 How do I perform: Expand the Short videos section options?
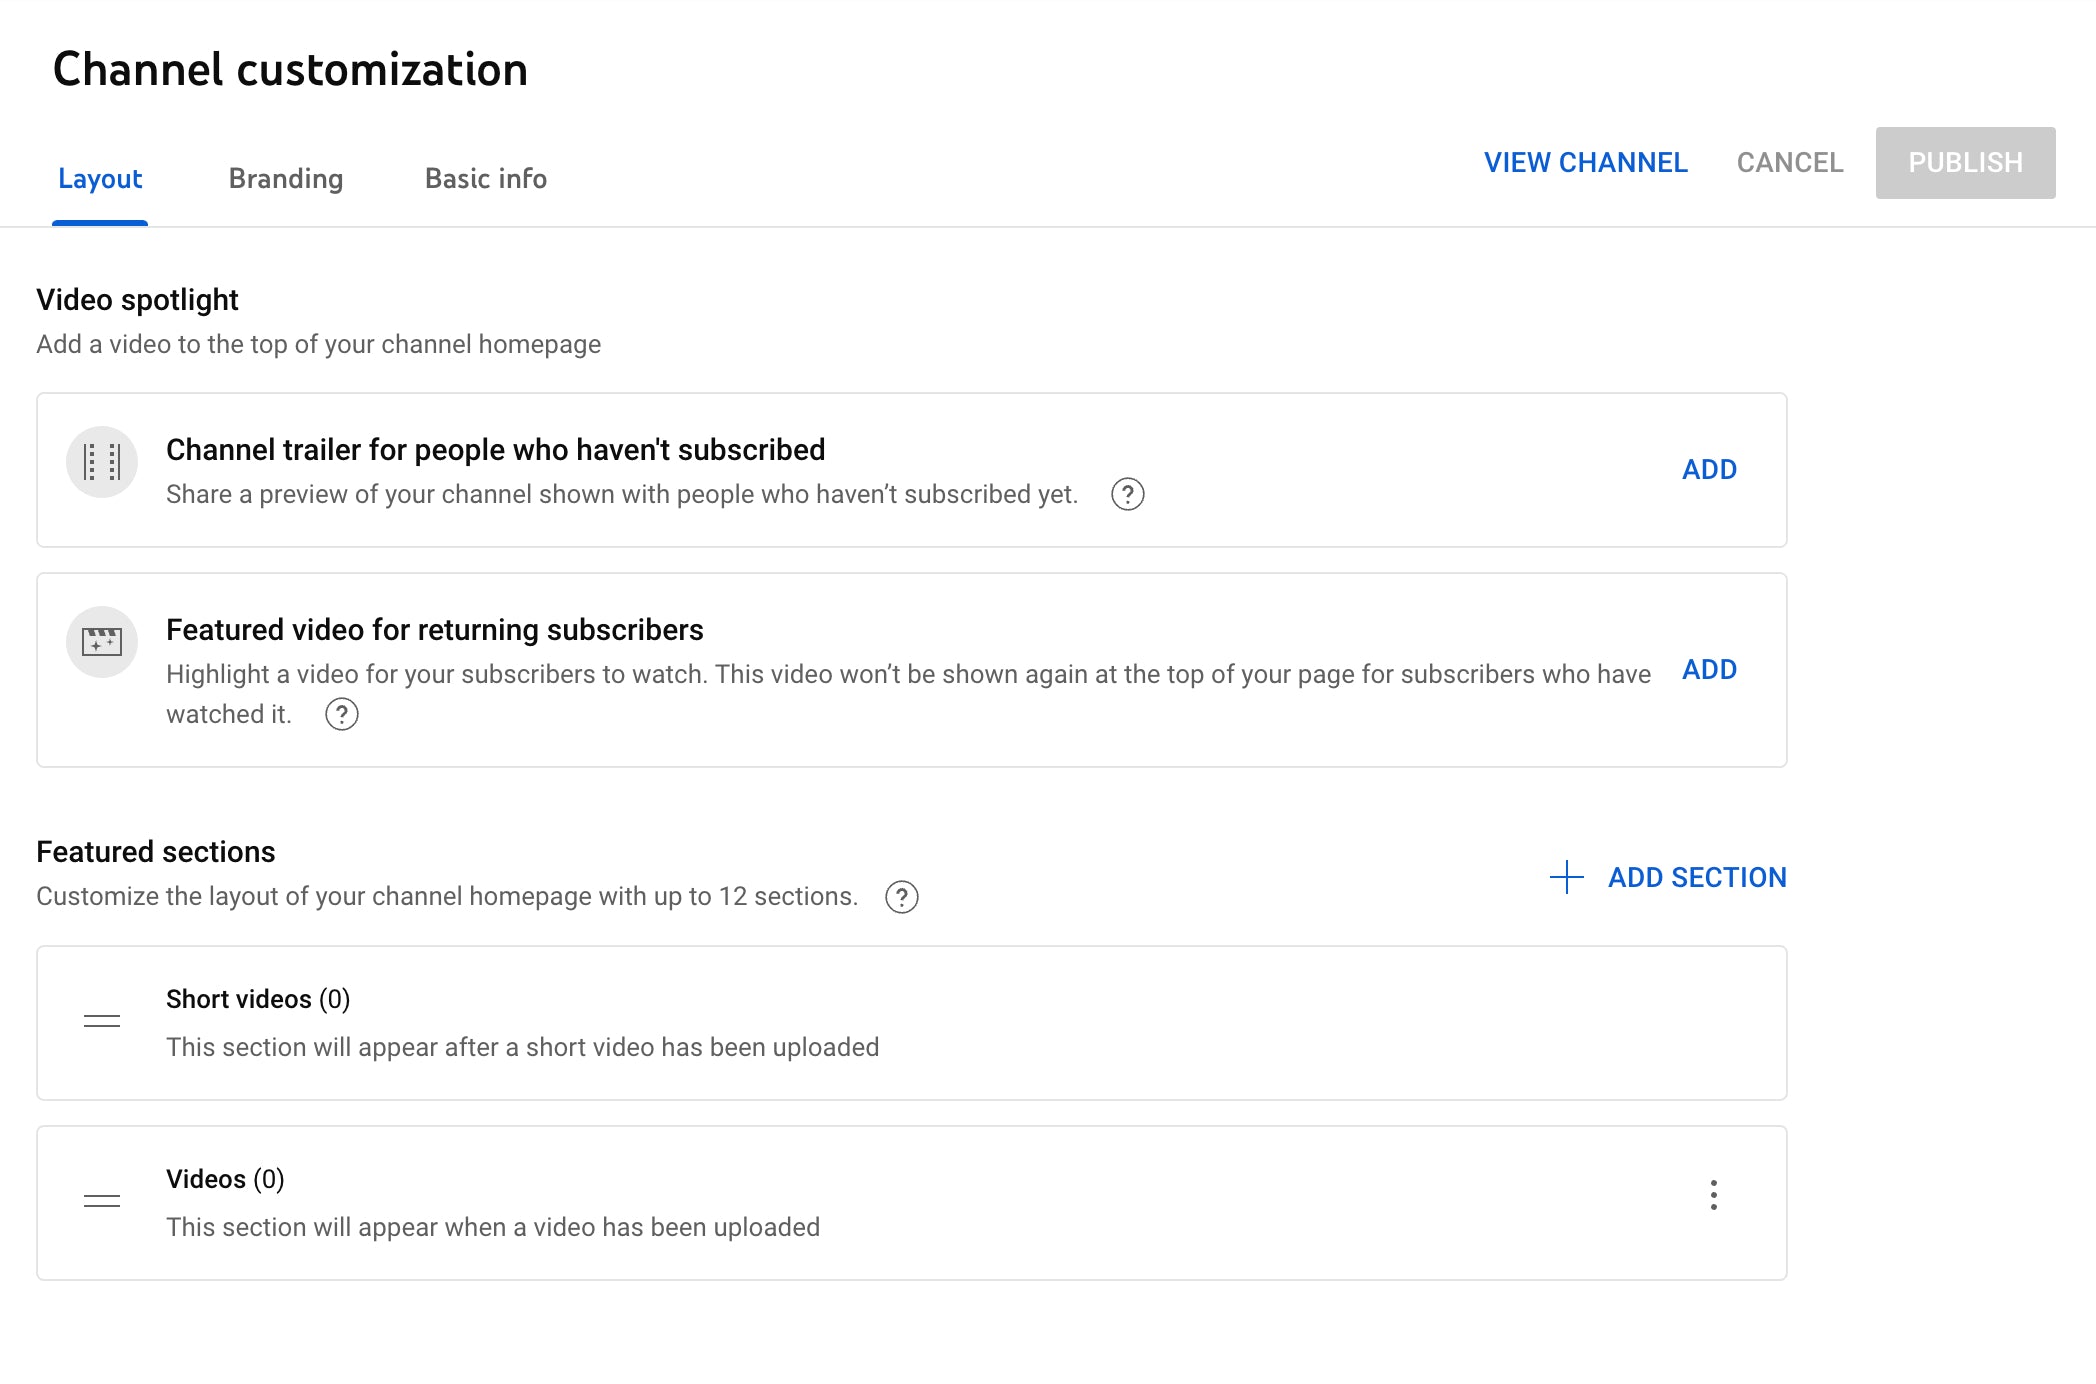(x=1714, y=1021)
